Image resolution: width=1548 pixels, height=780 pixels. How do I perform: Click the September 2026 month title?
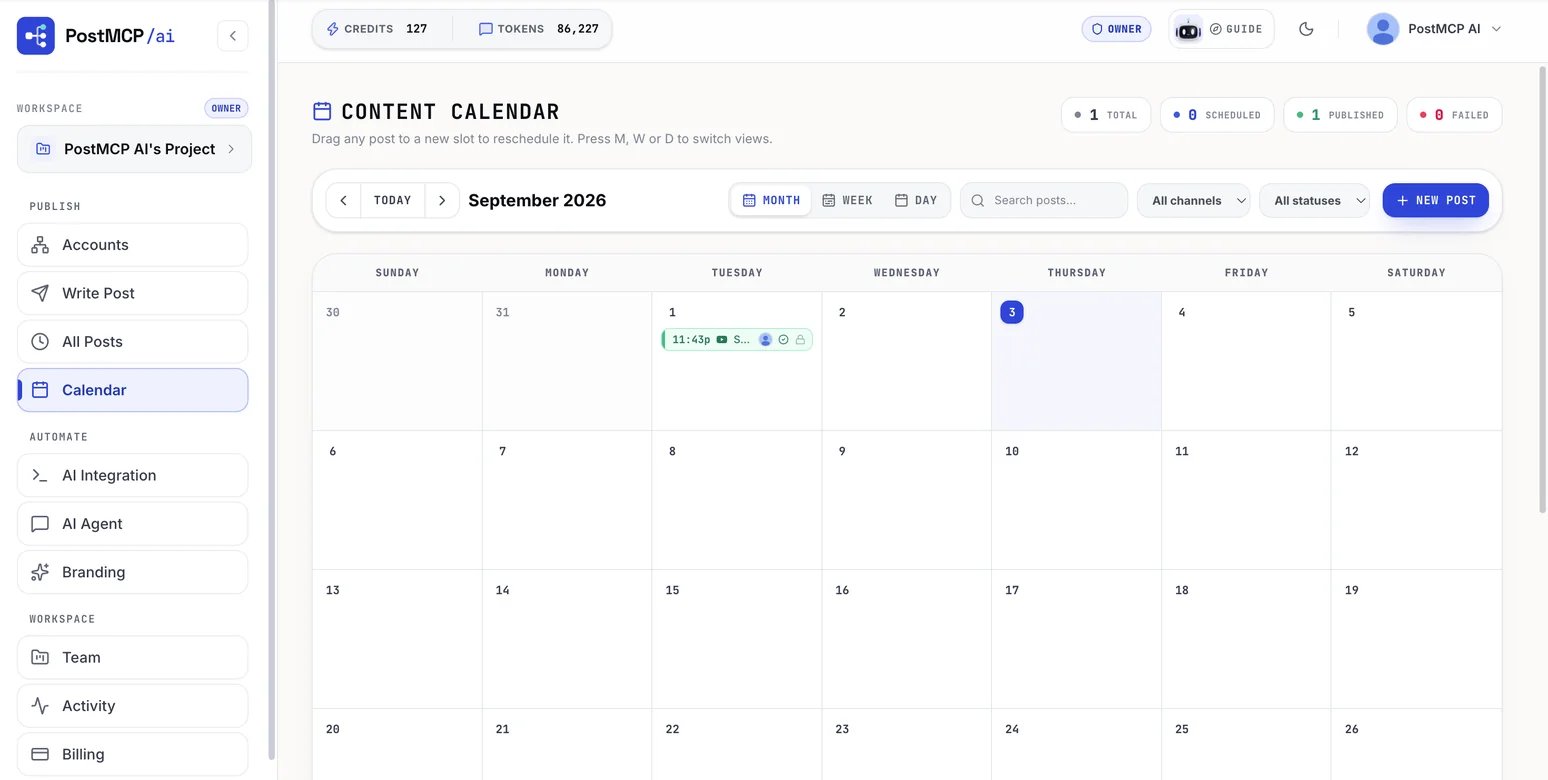click(537, 200)
